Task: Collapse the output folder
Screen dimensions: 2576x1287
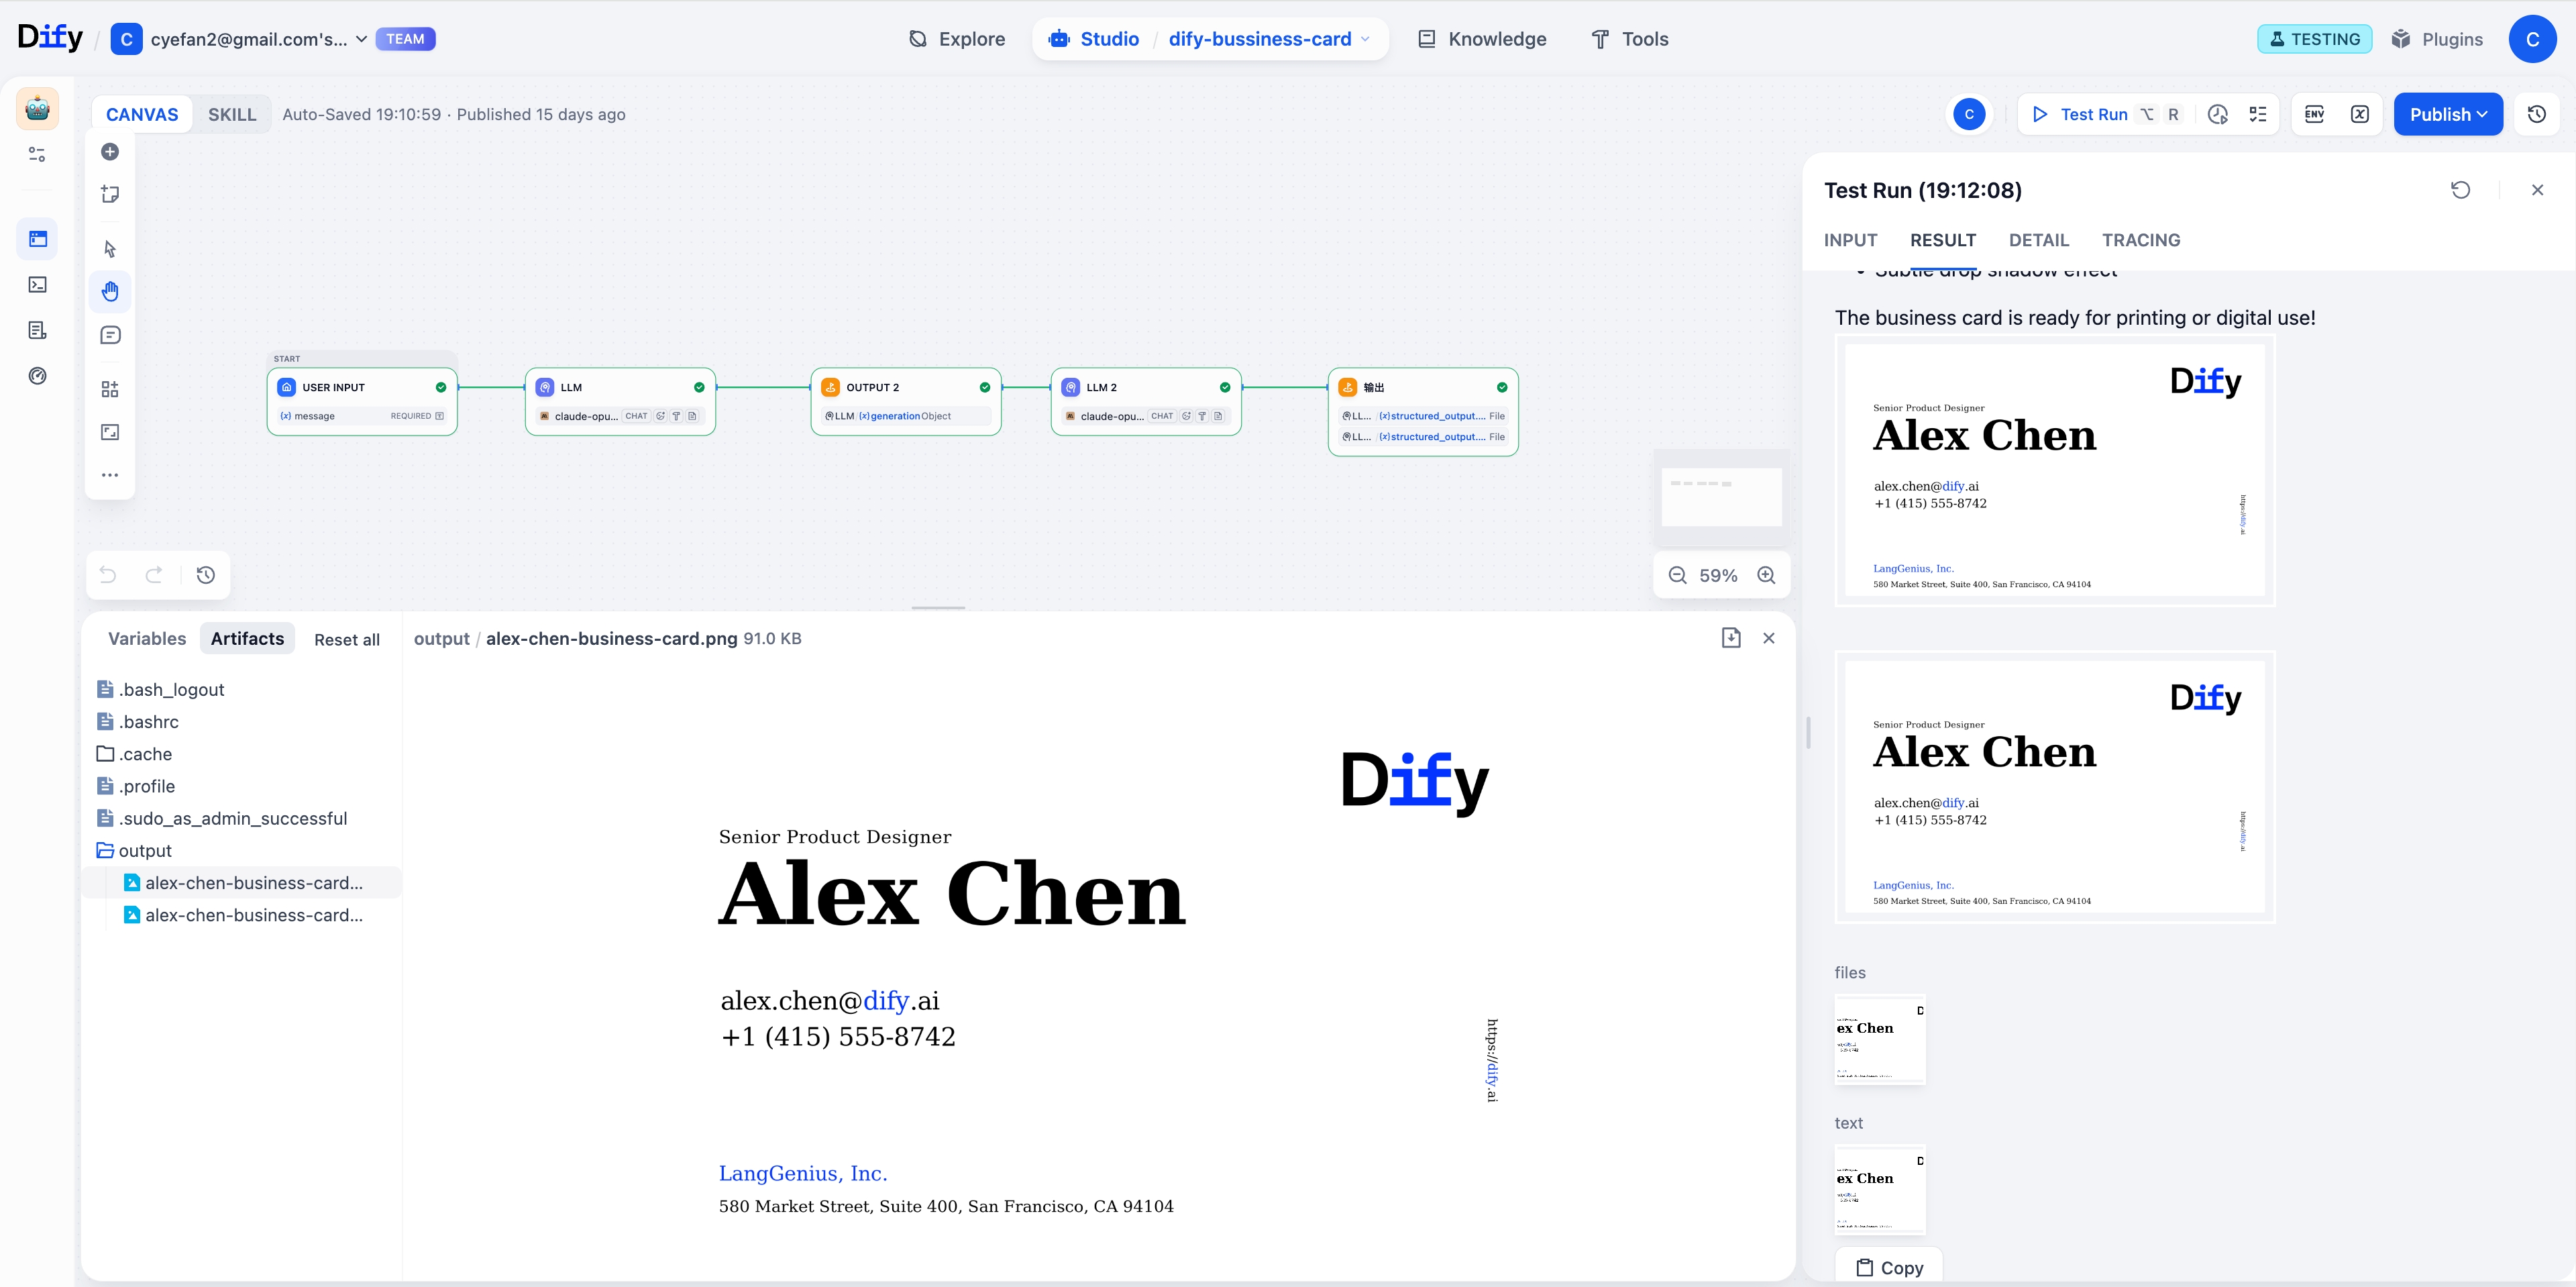Action: click(x=144, y=851)
